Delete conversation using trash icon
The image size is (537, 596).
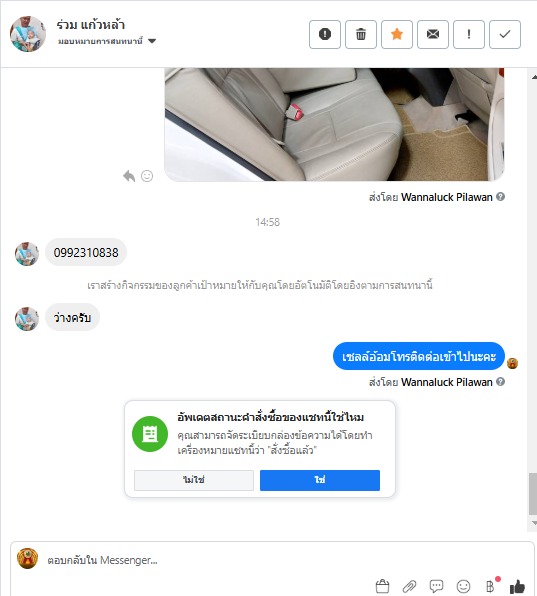[361, 34]
